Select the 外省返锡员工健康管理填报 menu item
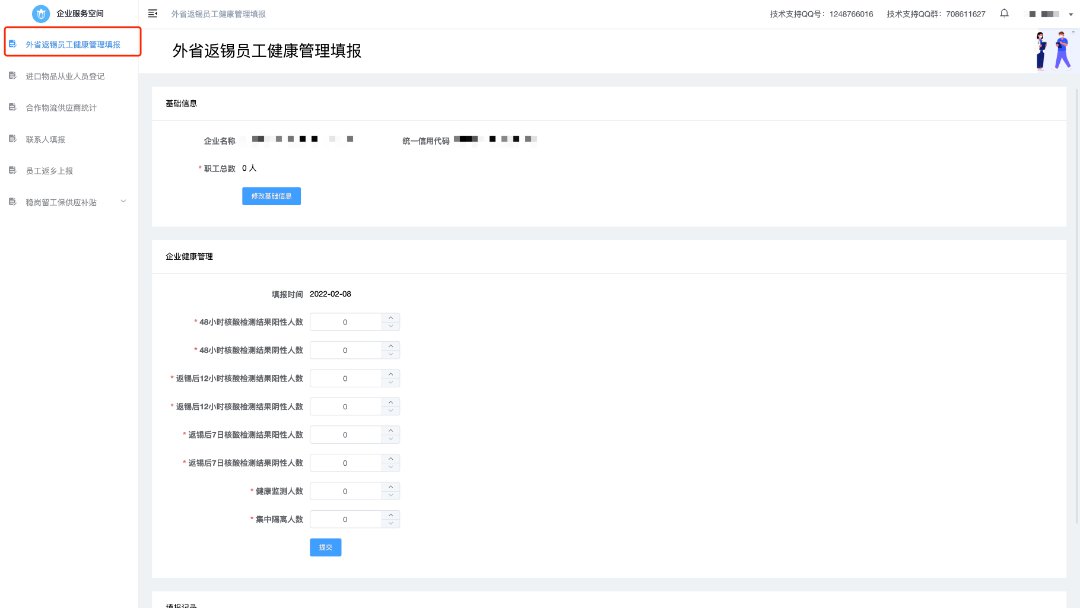Image resolution: width=1080 pixels, height=608 pixels. coord(72,44)
